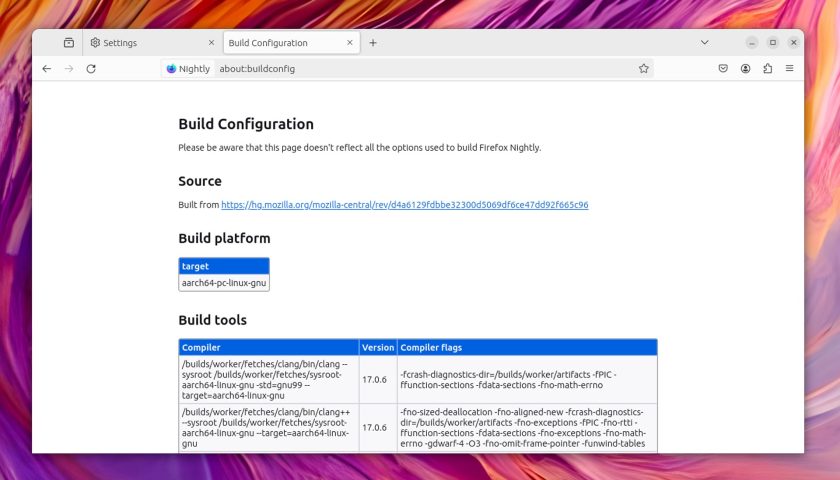Open the hg.mozilla.org mozilla-central revision link
The width and height of the screenshot is (840, 480).
(404, 205)
